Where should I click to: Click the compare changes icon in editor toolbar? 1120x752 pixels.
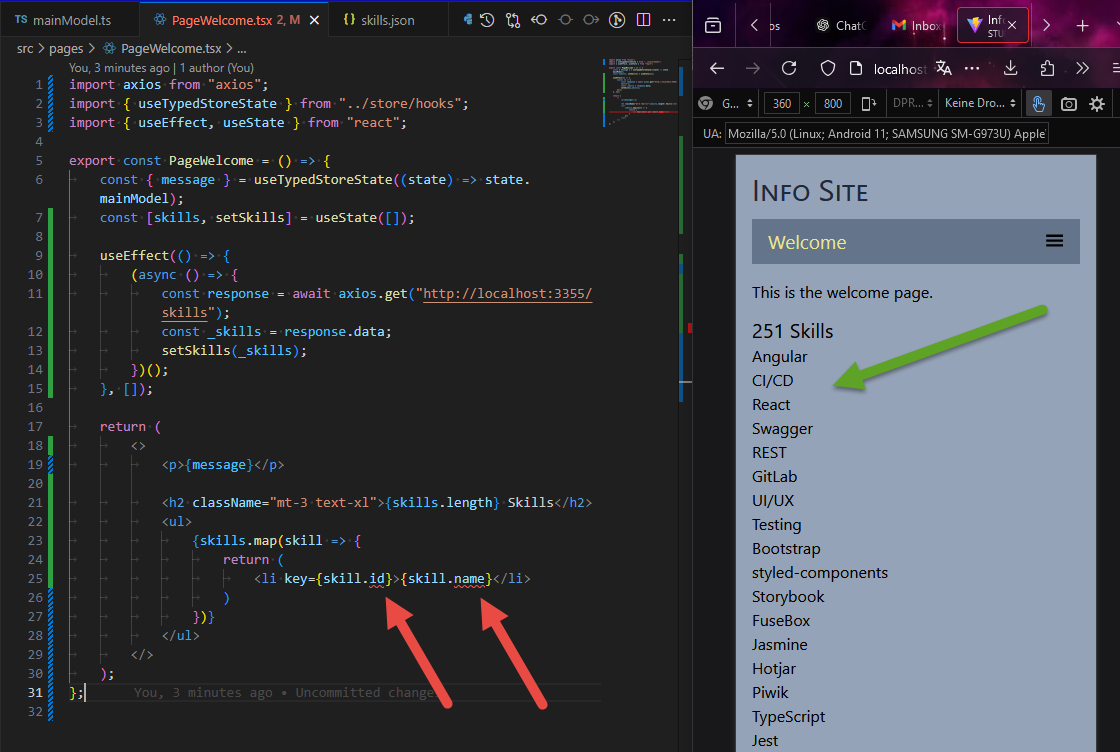point(513,20)
